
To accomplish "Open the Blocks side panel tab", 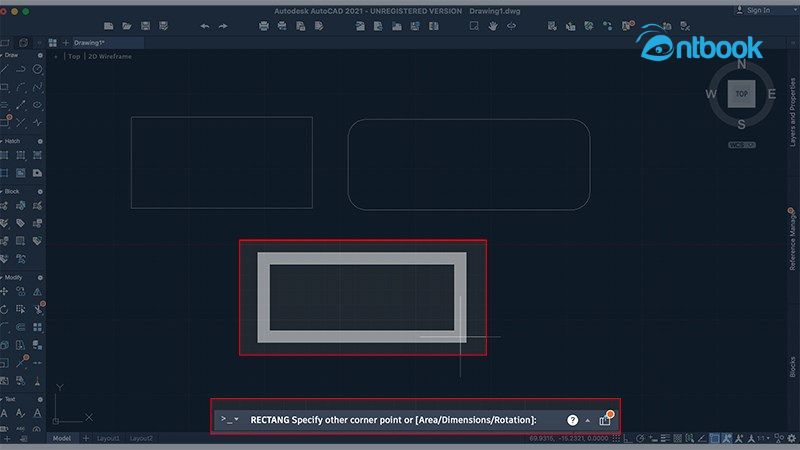I will (792, 367).
